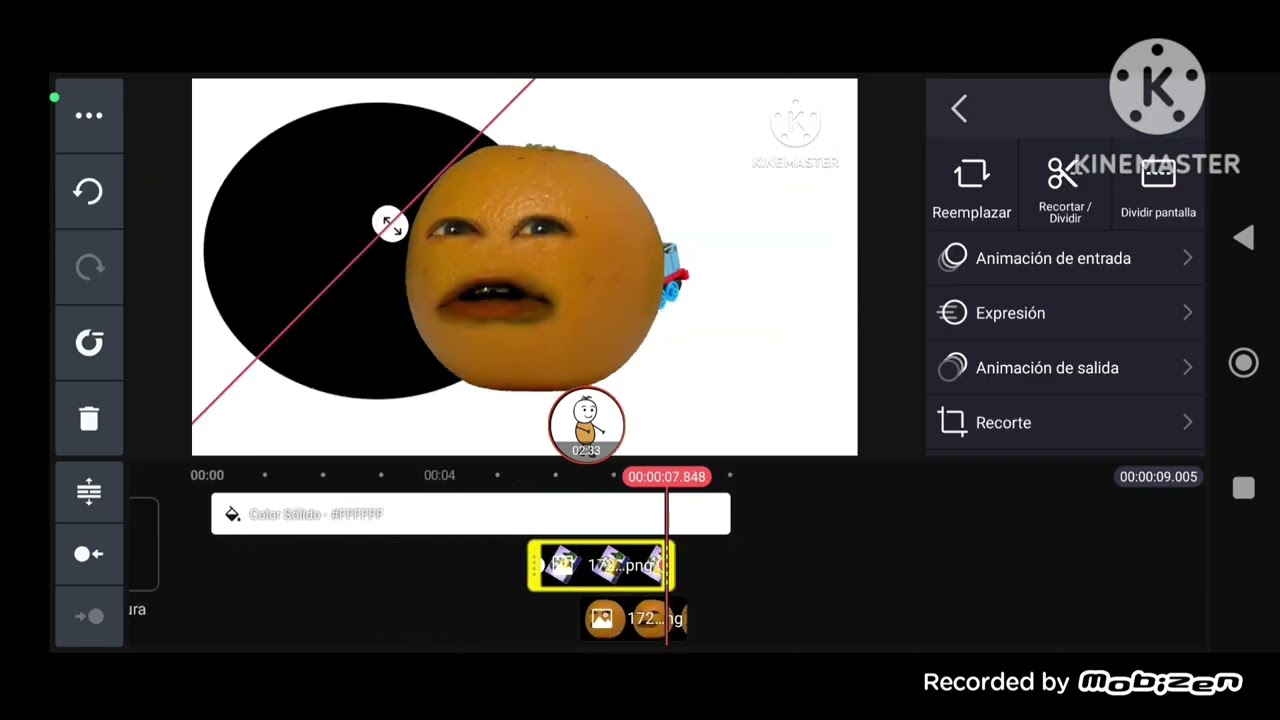Click the Expresión motion icon
This screenshot has height=720, width=1280.
[952, 313]
